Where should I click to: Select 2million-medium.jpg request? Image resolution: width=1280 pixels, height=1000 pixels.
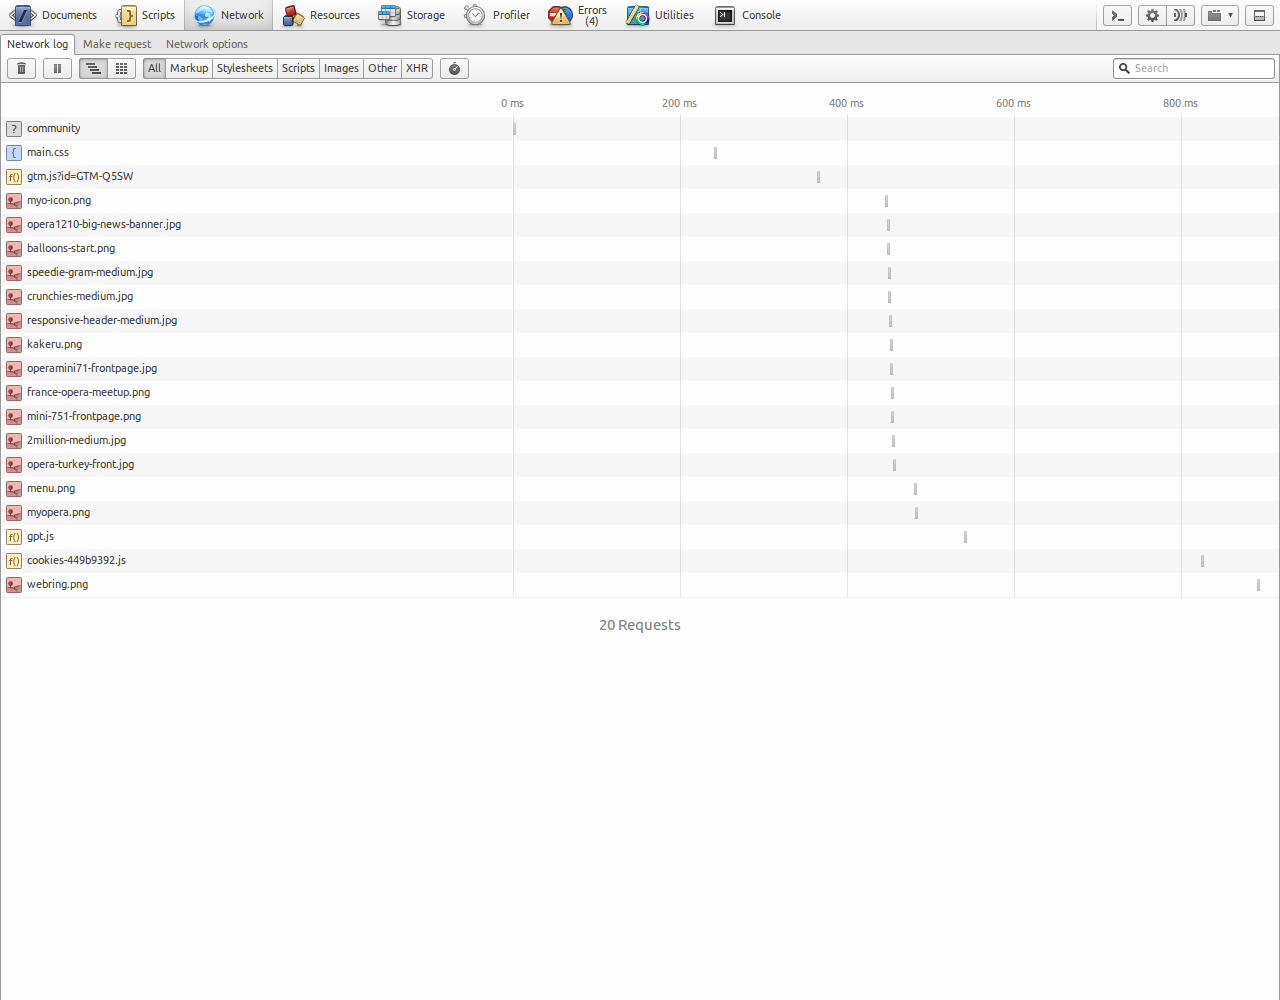click(x=640, y=440)
